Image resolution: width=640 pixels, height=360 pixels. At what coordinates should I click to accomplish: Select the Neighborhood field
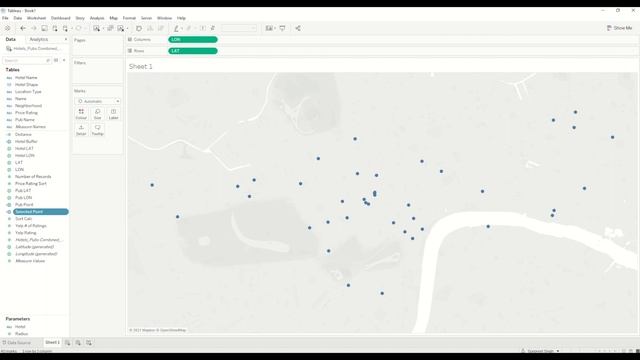[28, 106]
